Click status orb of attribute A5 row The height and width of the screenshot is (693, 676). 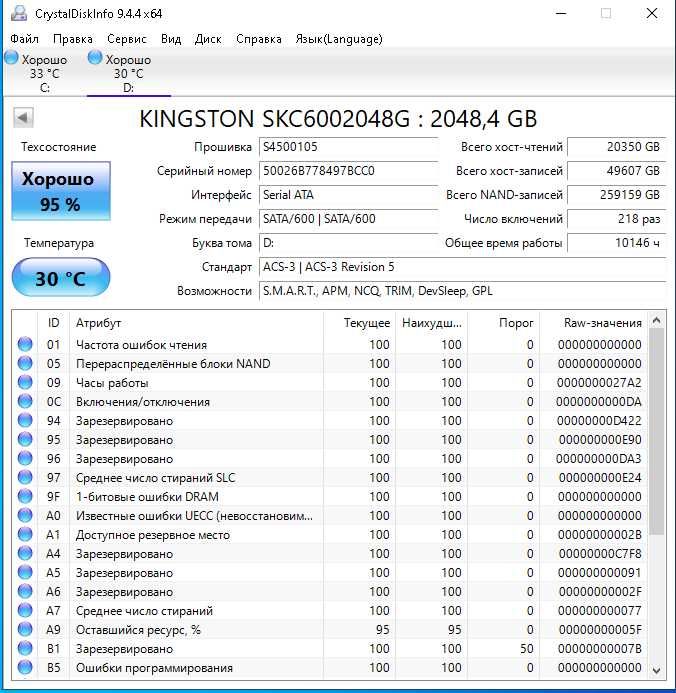click(25, 572)
